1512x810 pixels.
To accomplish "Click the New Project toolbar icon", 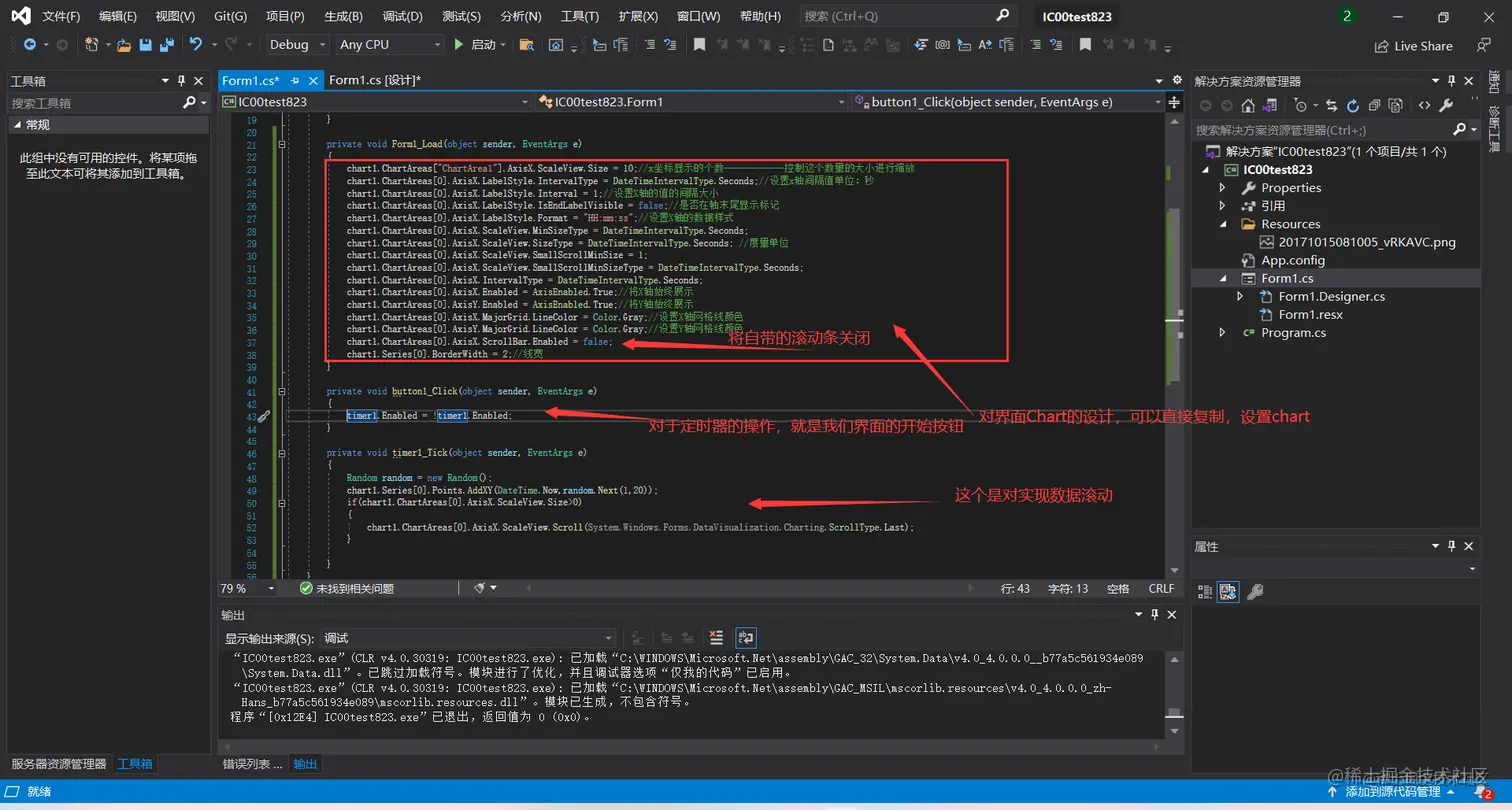I will (92, 45).
